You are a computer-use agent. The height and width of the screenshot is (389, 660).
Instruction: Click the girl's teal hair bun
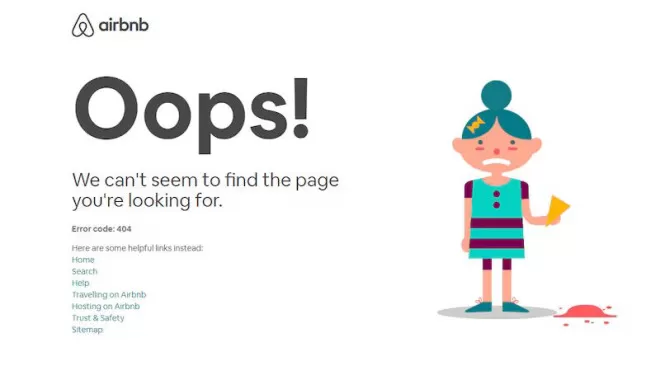[496, 95]
